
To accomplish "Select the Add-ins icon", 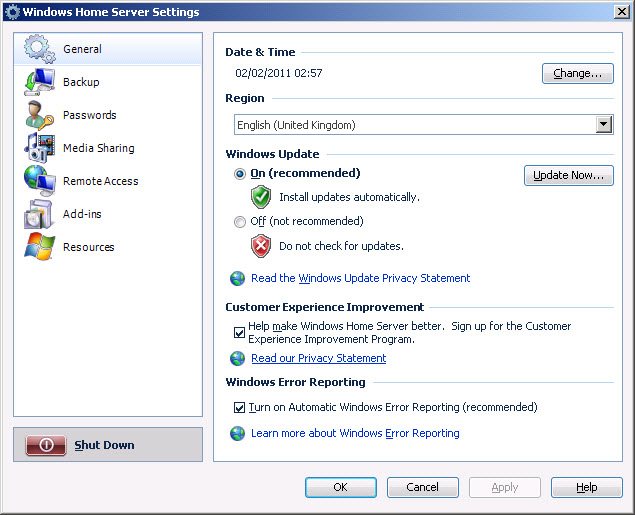I will (x=39, y=214).
